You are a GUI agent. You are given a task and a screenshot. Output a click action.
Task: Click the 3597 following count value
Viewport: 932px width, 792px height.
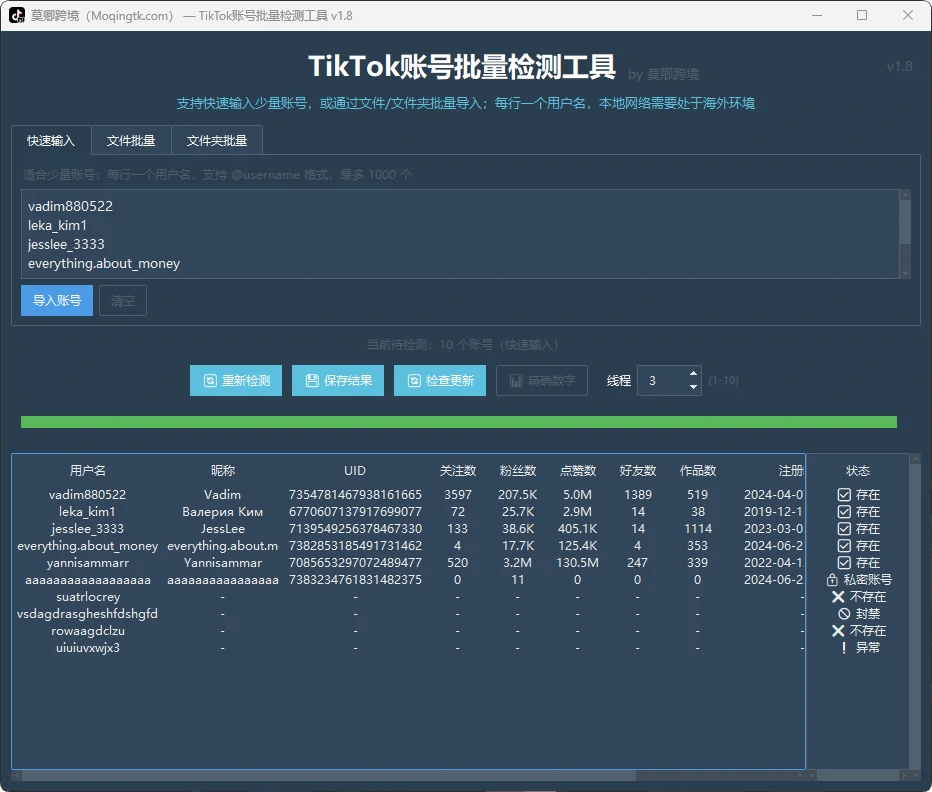click(x=458, y=495)
